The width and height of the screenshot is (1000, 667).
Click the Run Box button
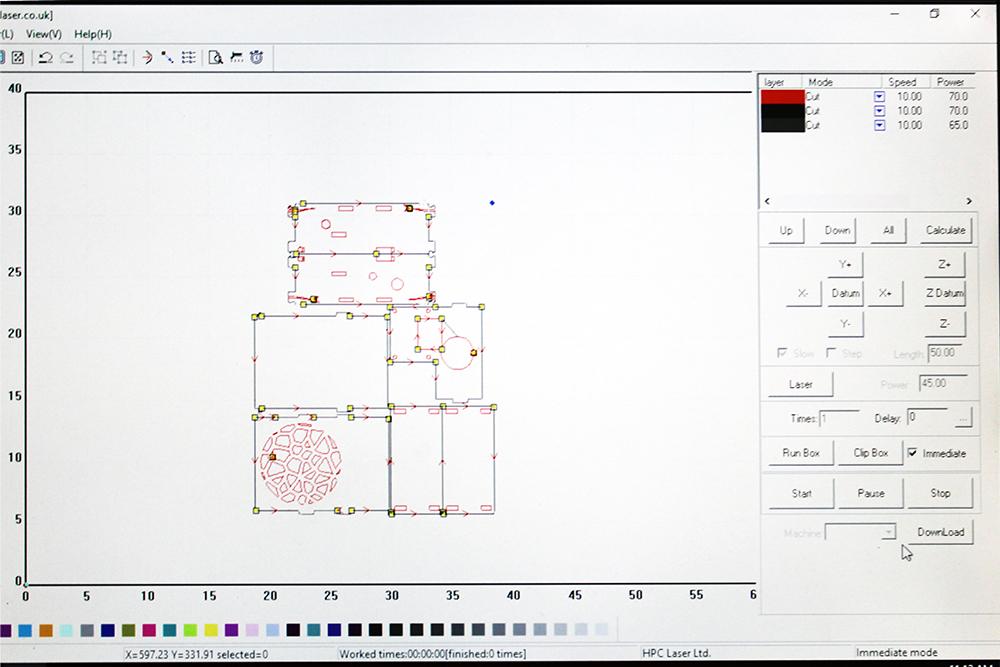(x=801, y=453)
